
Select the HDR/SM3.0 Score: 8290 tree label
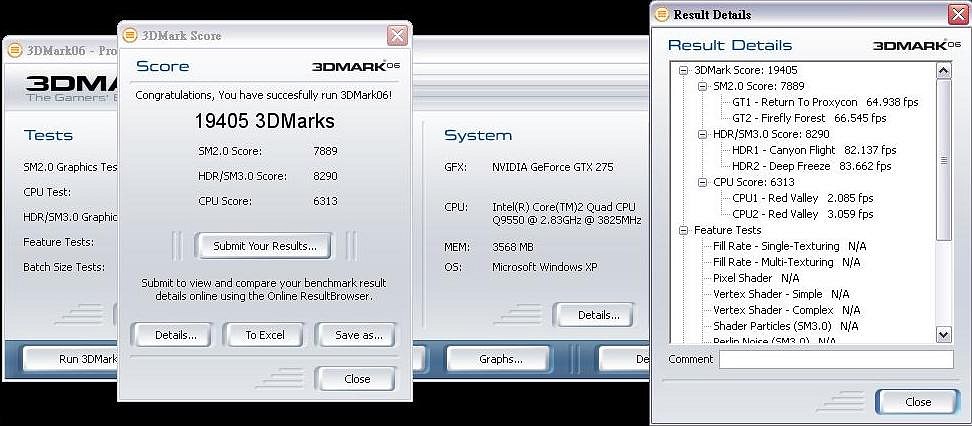(x=771, y=134)
